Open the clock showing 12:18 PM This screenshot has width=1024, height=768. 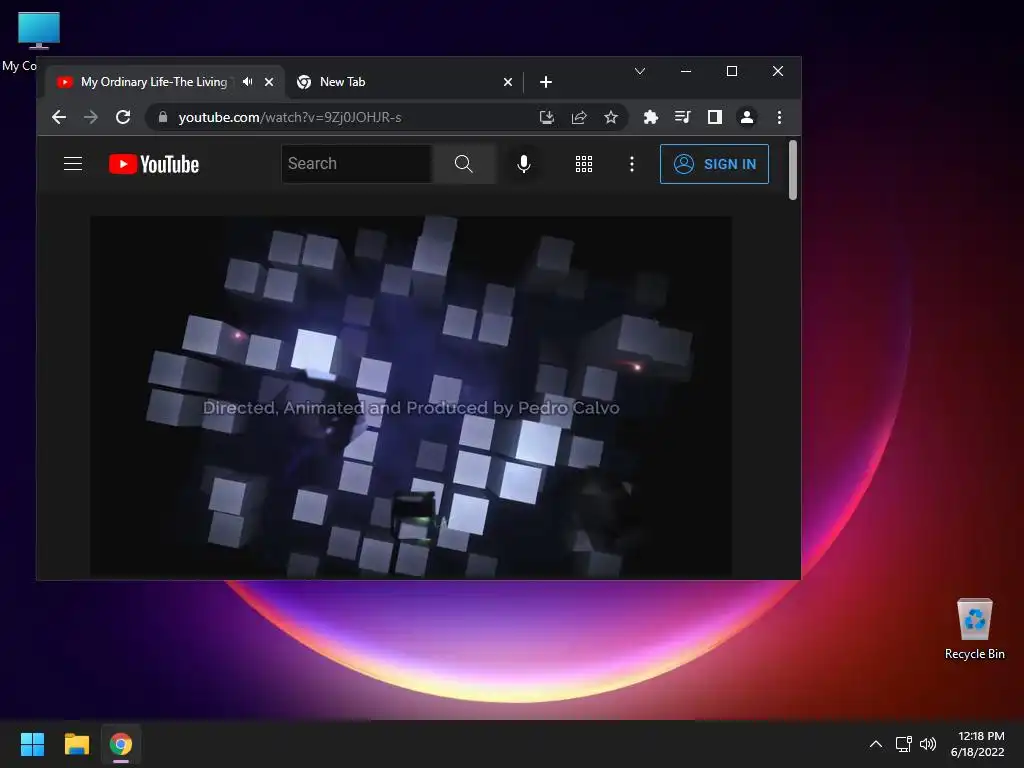978,744
